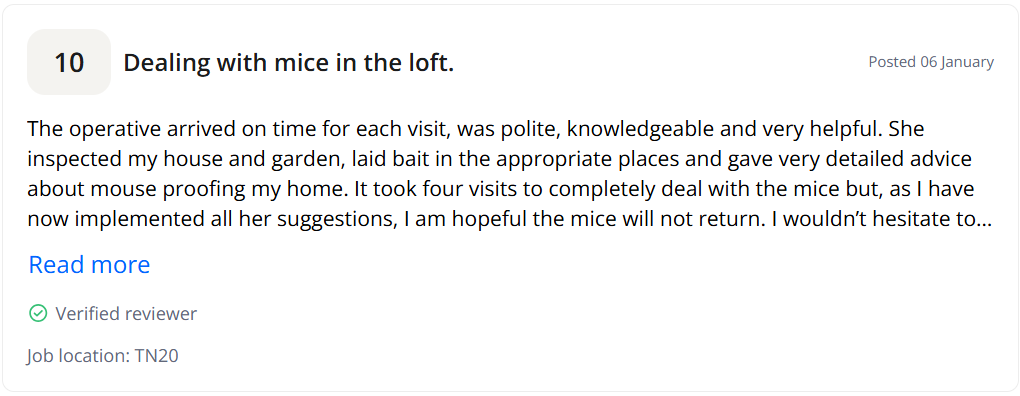Open the full review via Read more

pyautogui.click(x=89, y=265)
